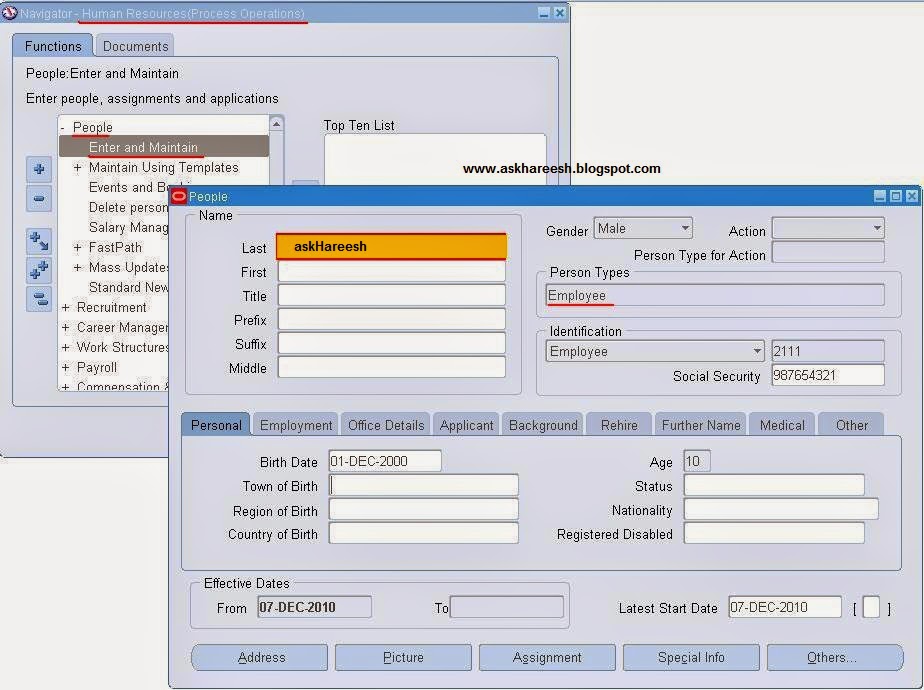The width and height of the screenshot is (924, 690).
Task: Click the expand all nodes icon in Navigator
Action: click(39, 270)
